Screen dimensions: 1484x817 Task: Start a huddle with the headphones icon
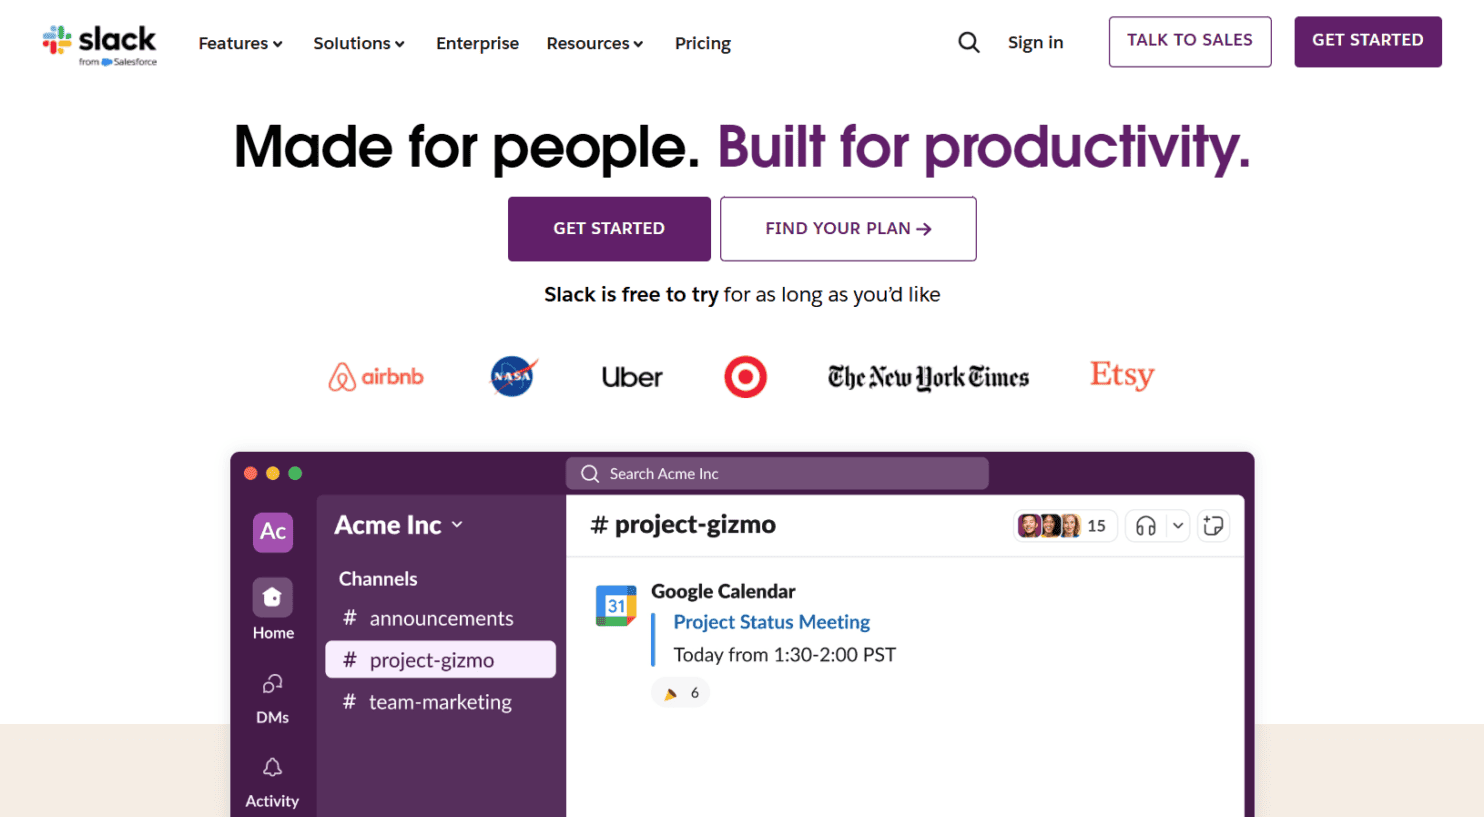1146,526
